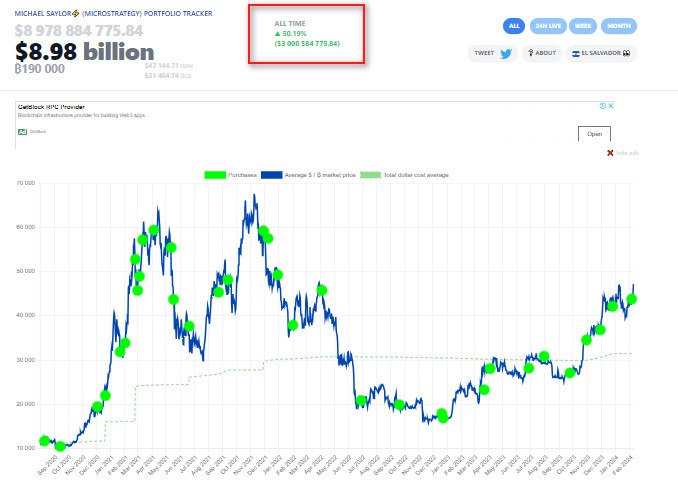
Task: Switch to the ALL time range
Action: click(514, 26)
